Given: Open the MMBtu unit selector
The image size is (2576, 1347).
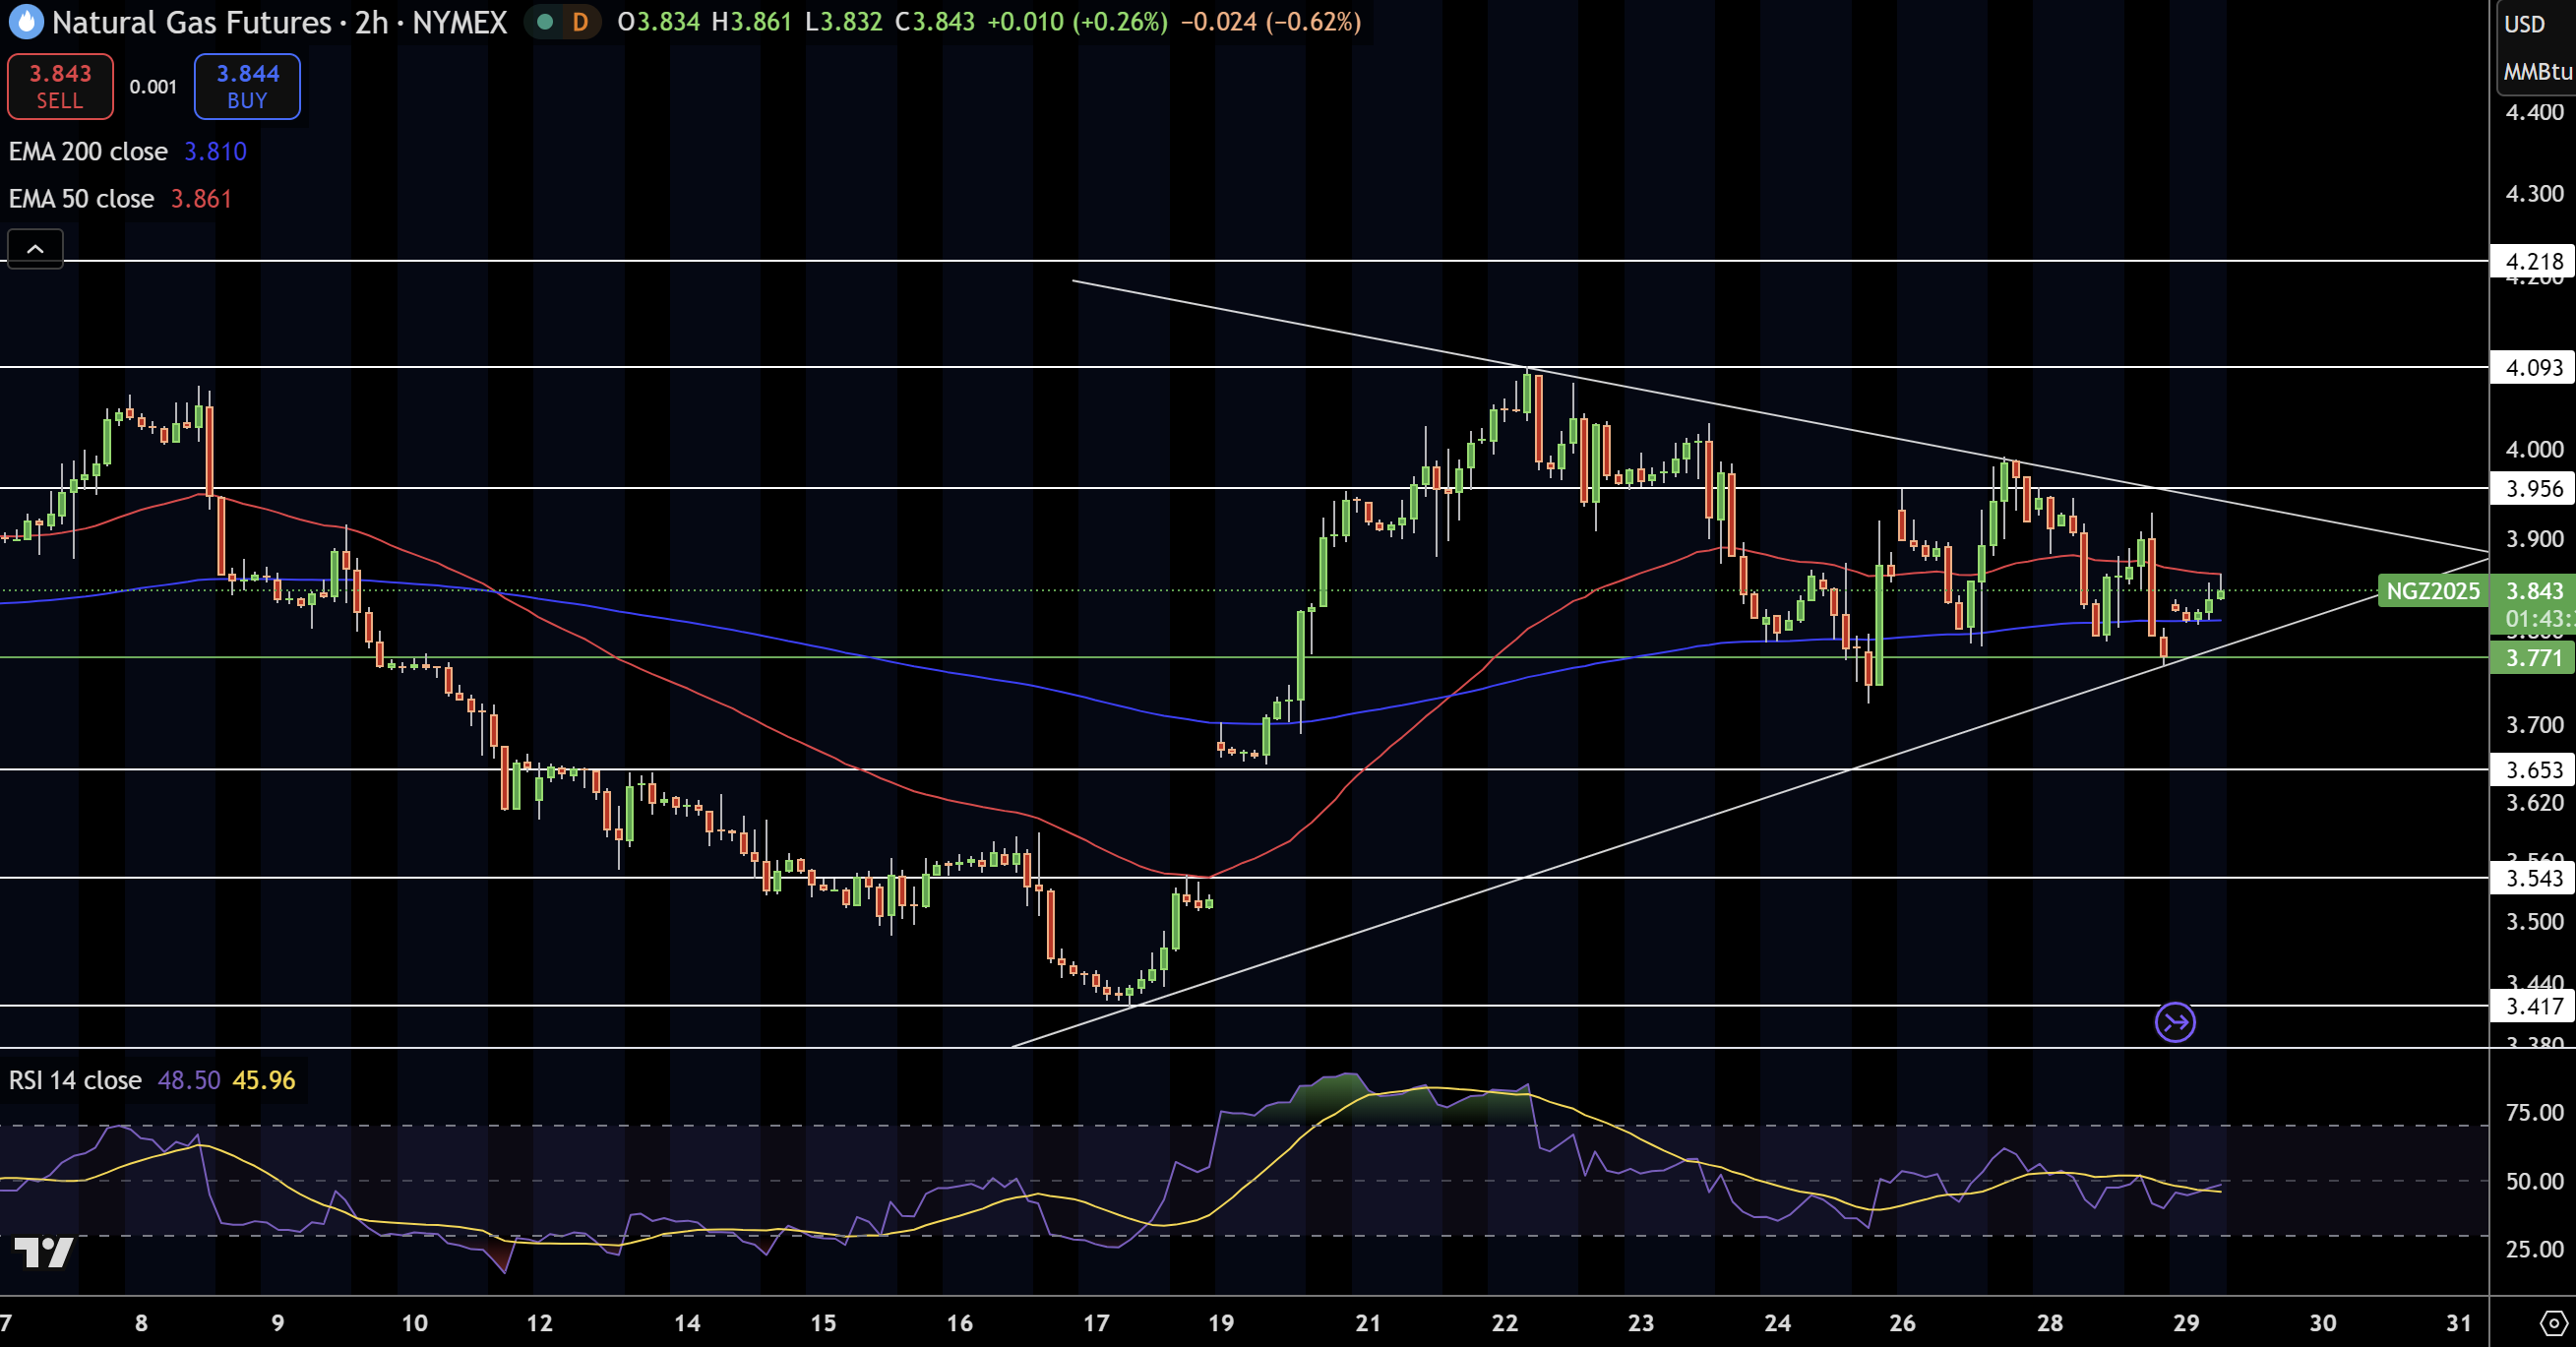Looking at the screenshot, I should (2537, 72).
